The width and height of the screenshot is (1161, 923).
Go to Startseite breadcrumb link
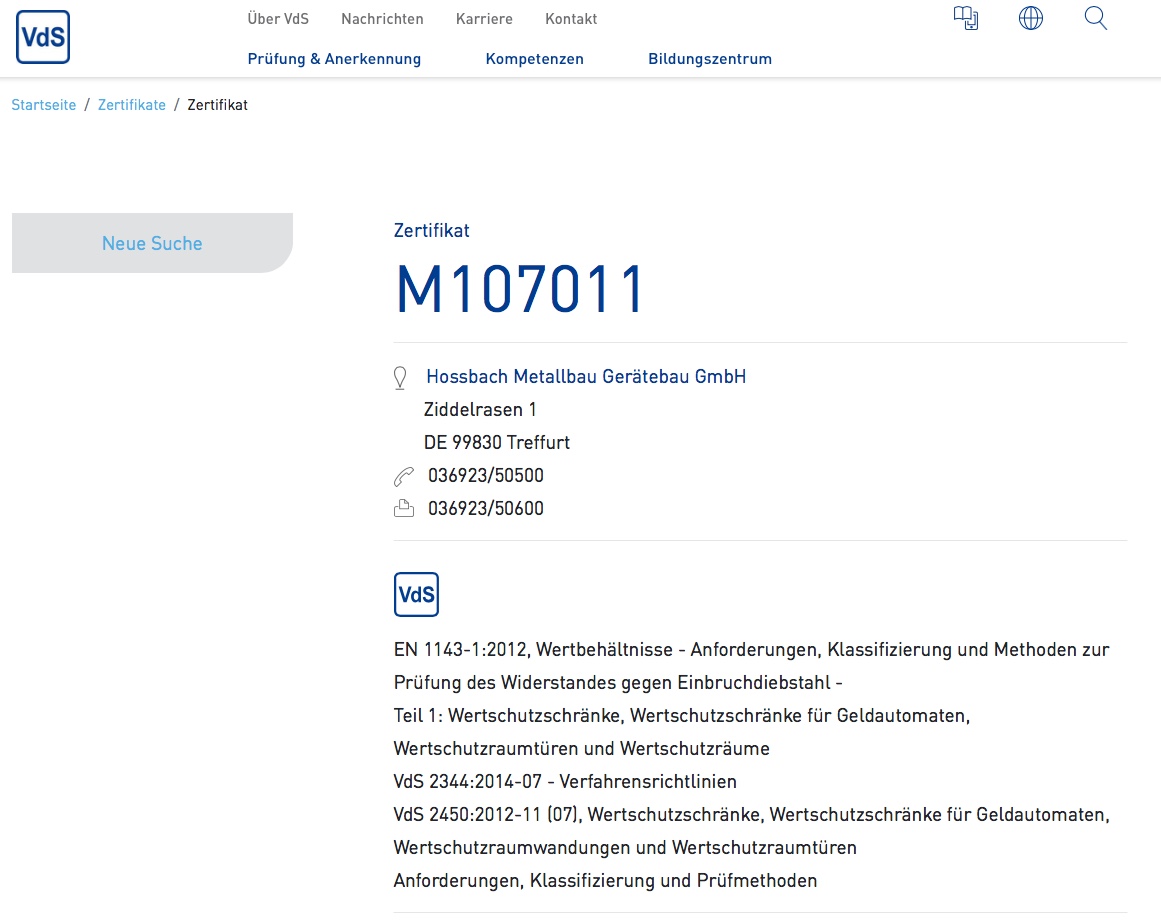tap(44, 105)
